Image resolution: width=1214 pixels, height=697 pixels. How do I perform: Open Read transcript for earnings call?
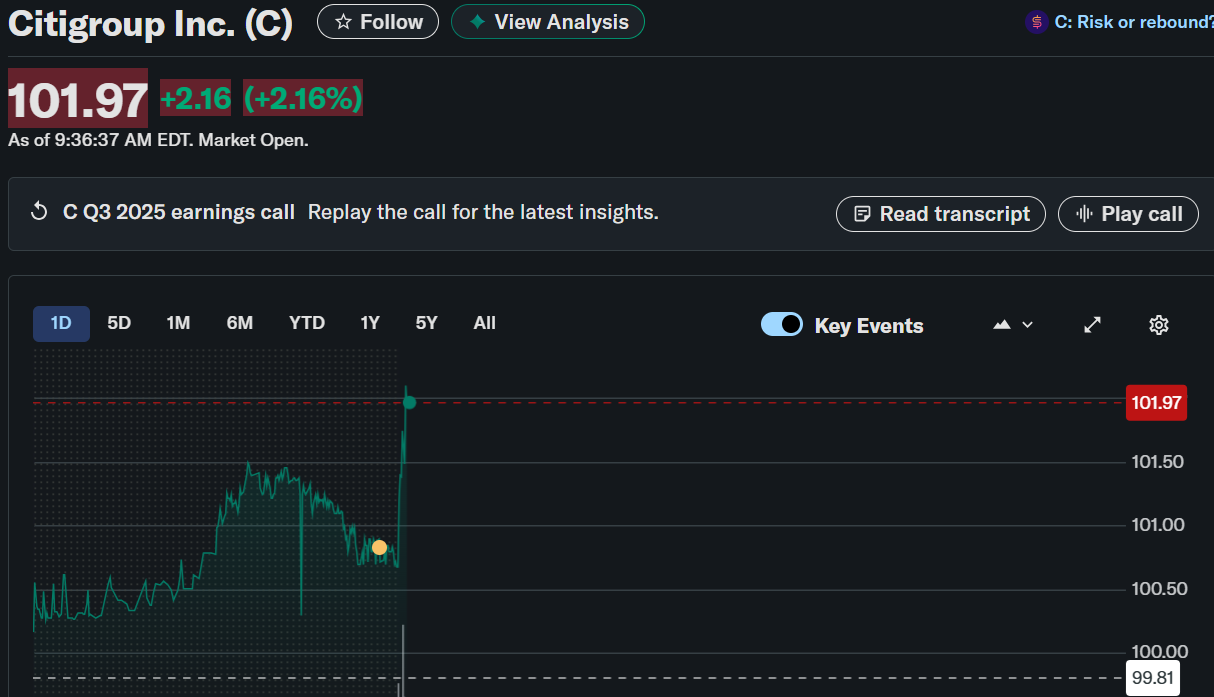[941, 214]
